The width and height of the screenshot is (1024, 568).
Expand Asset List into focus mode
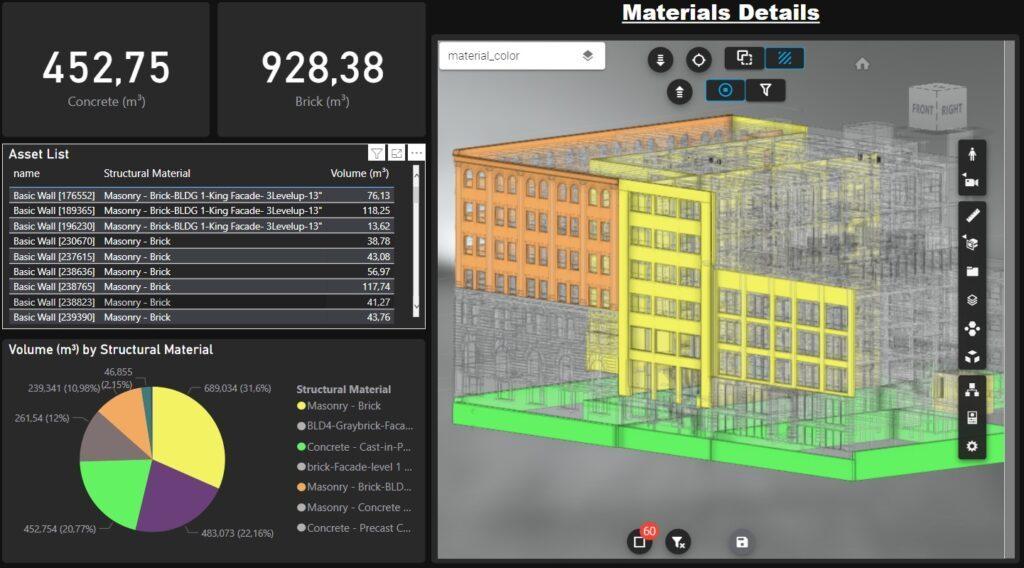(x=396, y=153)
